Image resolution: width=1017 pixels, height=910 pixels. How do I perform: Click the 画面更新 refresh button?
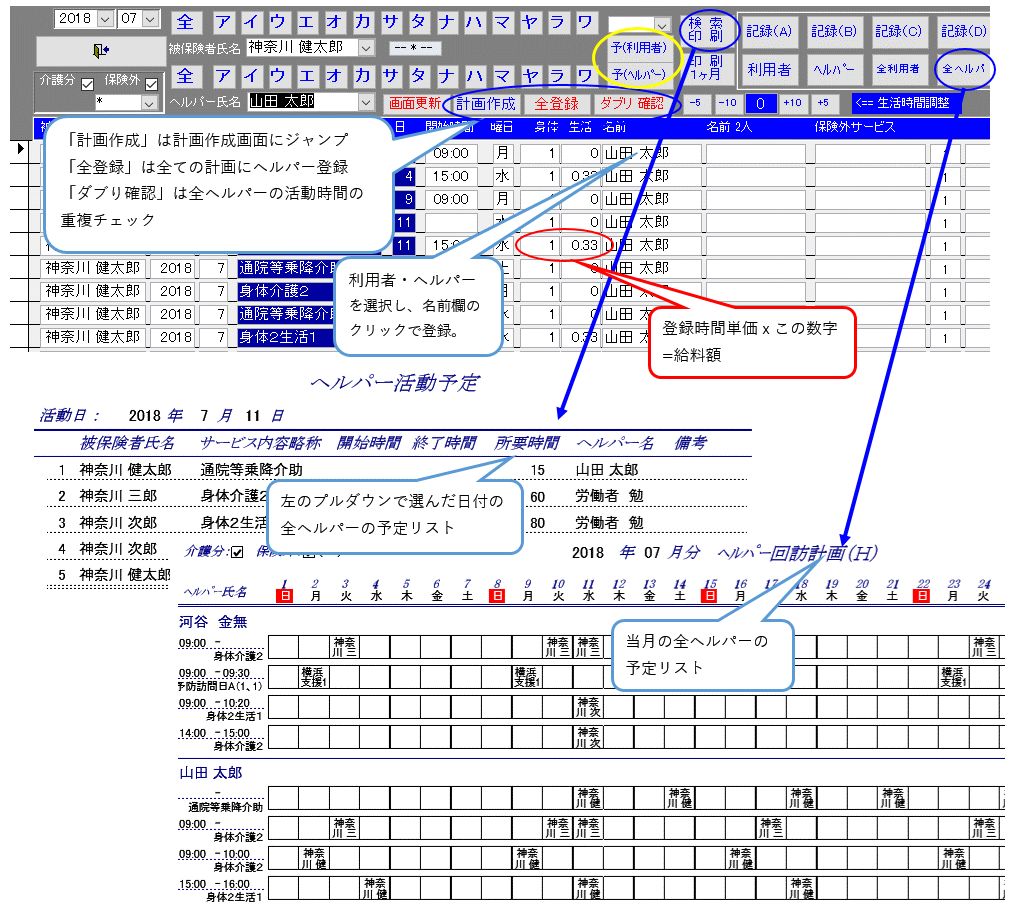click(415, 103)
